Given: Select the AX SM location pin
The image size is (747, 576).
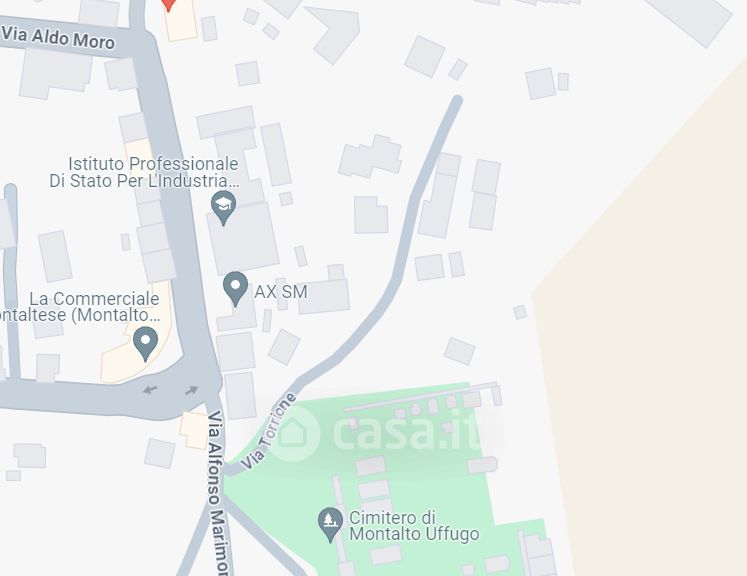Looking at the screenshot, I should 235,289.
